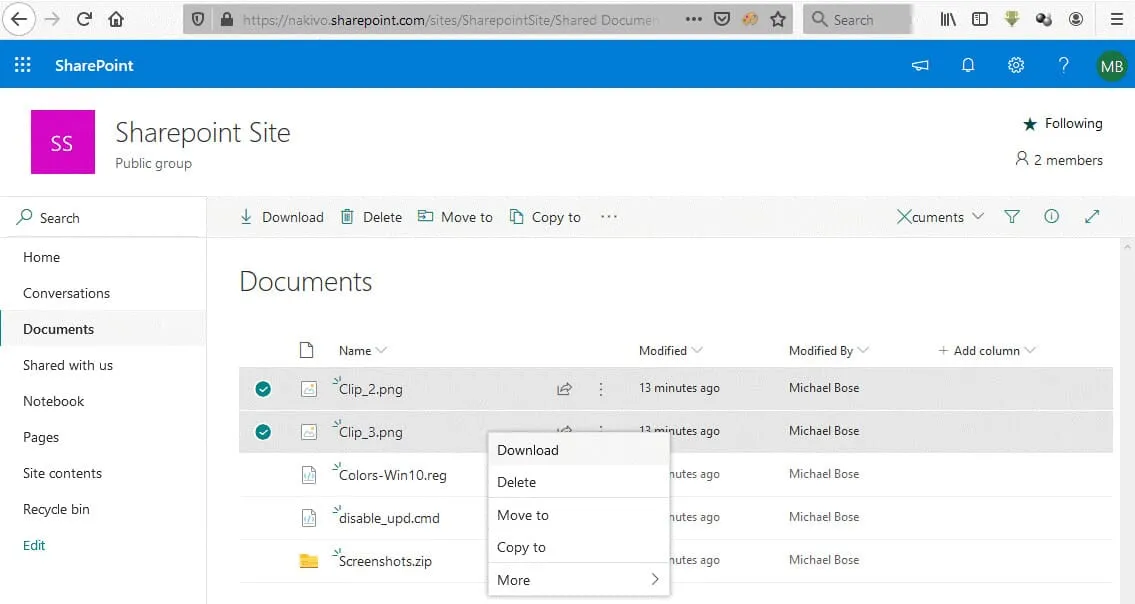Open the settings gear in SharePoint header
1135x604 pixels.
[1016, 65]
